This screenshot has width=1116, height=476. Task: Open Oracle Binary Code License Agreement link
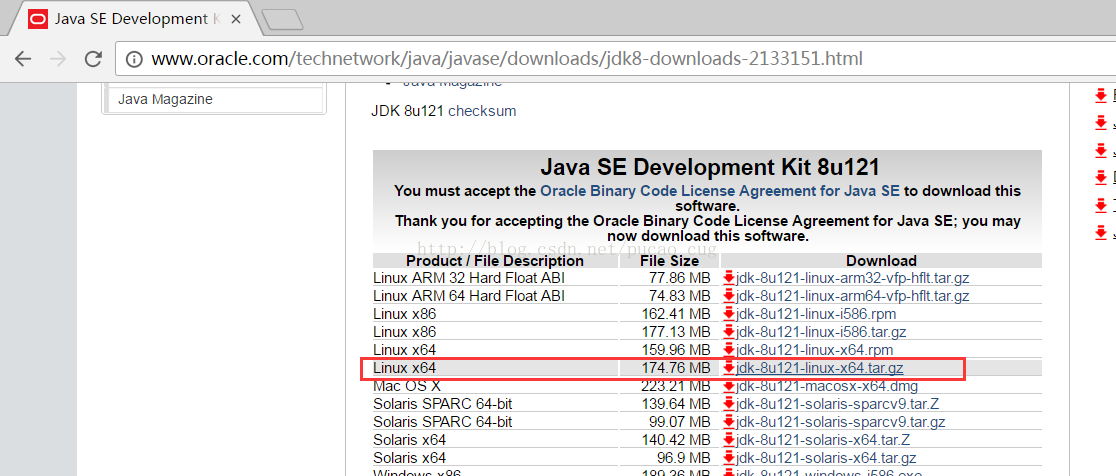click(x=720, y=190)
